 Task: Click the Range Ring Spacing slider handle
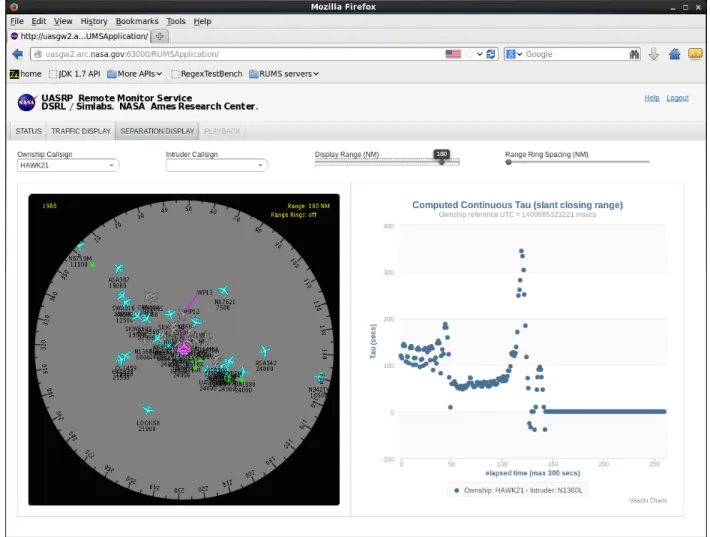coord(509,162)
